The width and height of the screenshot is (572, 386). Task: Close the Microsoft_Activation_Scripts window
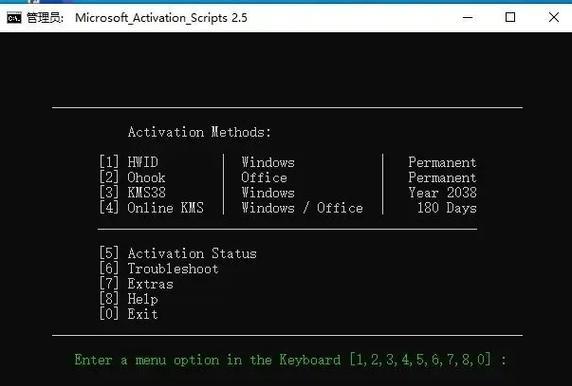554,17
